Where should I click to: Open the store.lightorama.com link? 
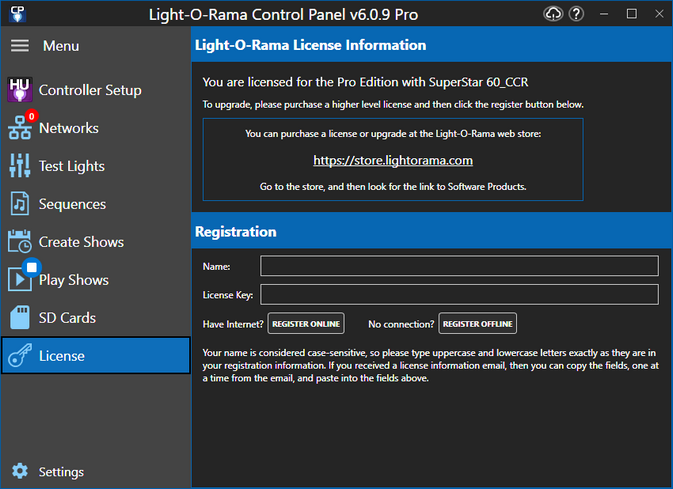(x=393, y=160)
